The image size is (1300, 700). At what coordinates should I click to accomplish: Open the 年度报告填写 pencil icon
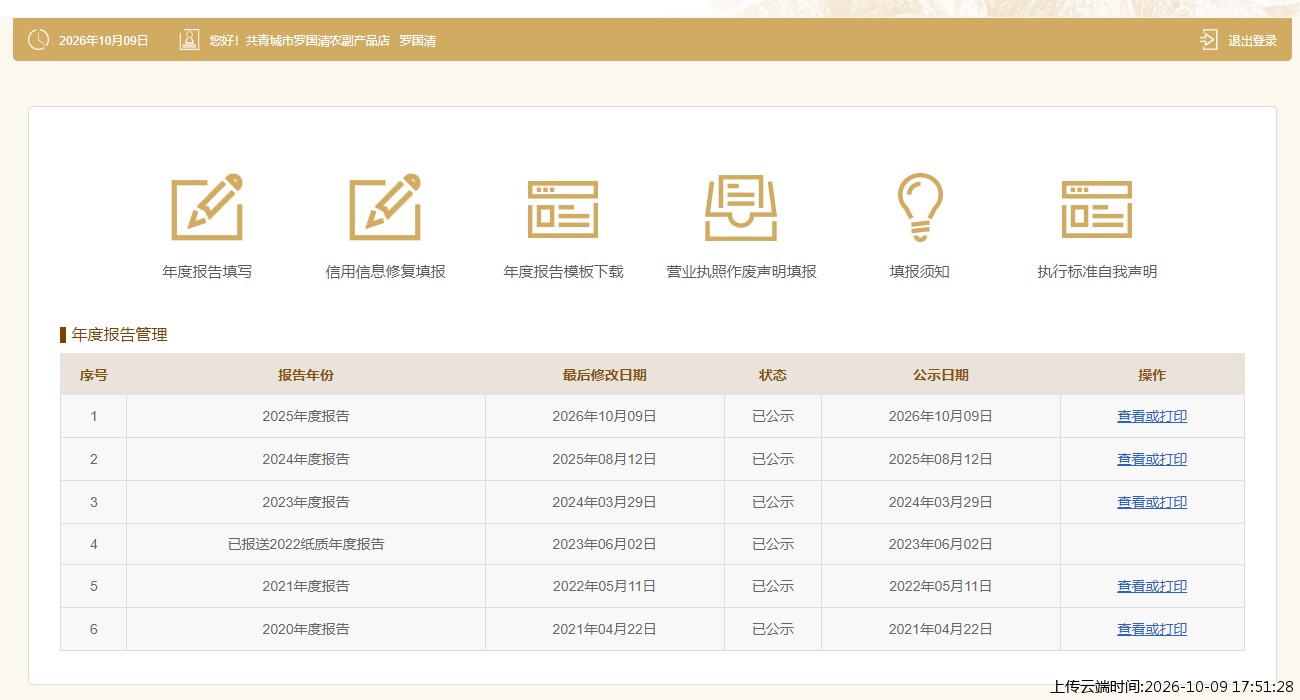tap(207, 207)
